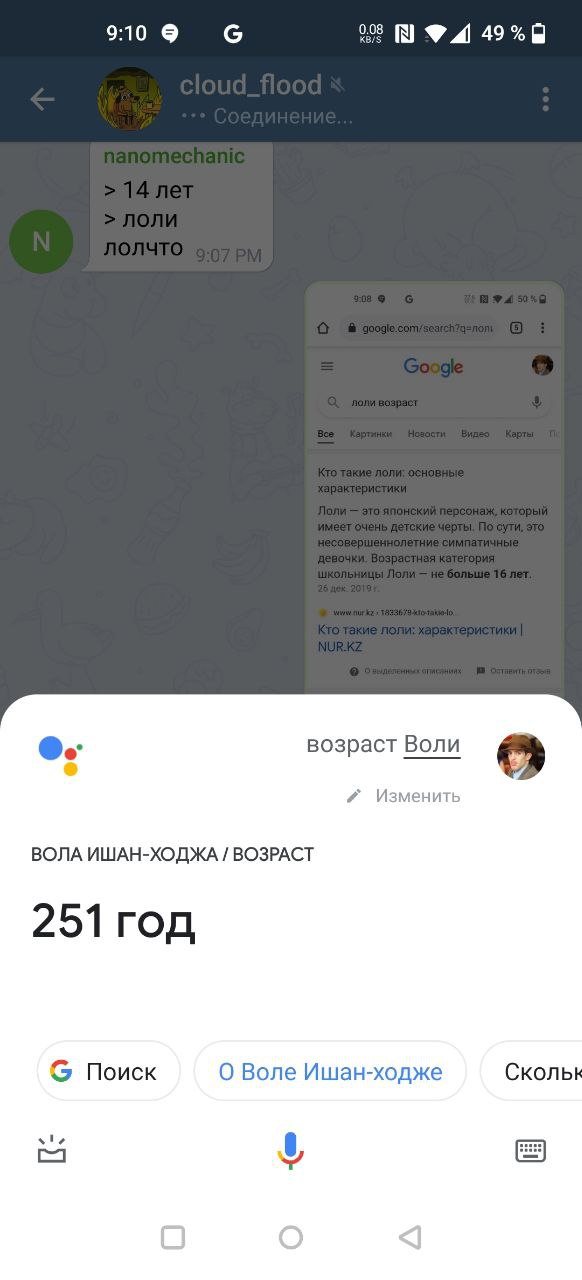This screenshot has width=582, height=1280.
Task: Choose О Воле Ишан-ходже chip
Action: pyautogui.click(x=330, y=1071)
